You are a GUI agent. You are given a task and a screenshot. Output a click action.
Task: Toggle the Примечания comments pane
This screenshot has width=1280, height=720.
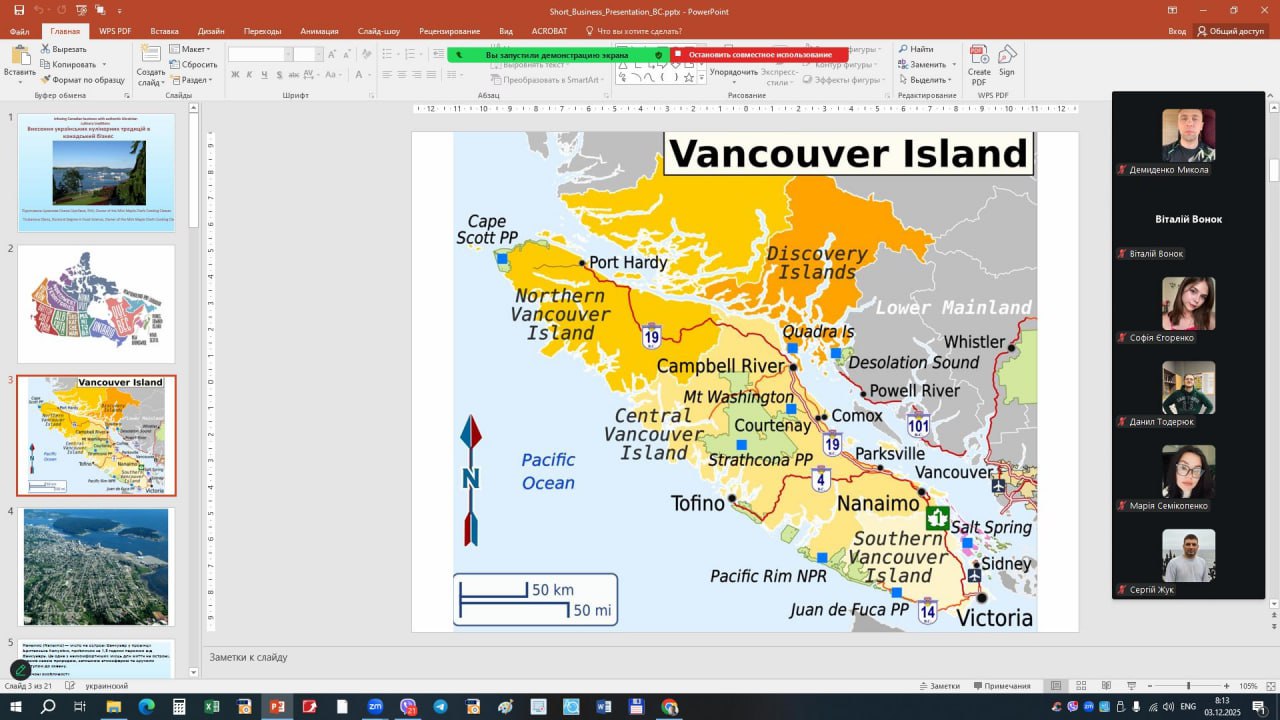point(1000,686)
